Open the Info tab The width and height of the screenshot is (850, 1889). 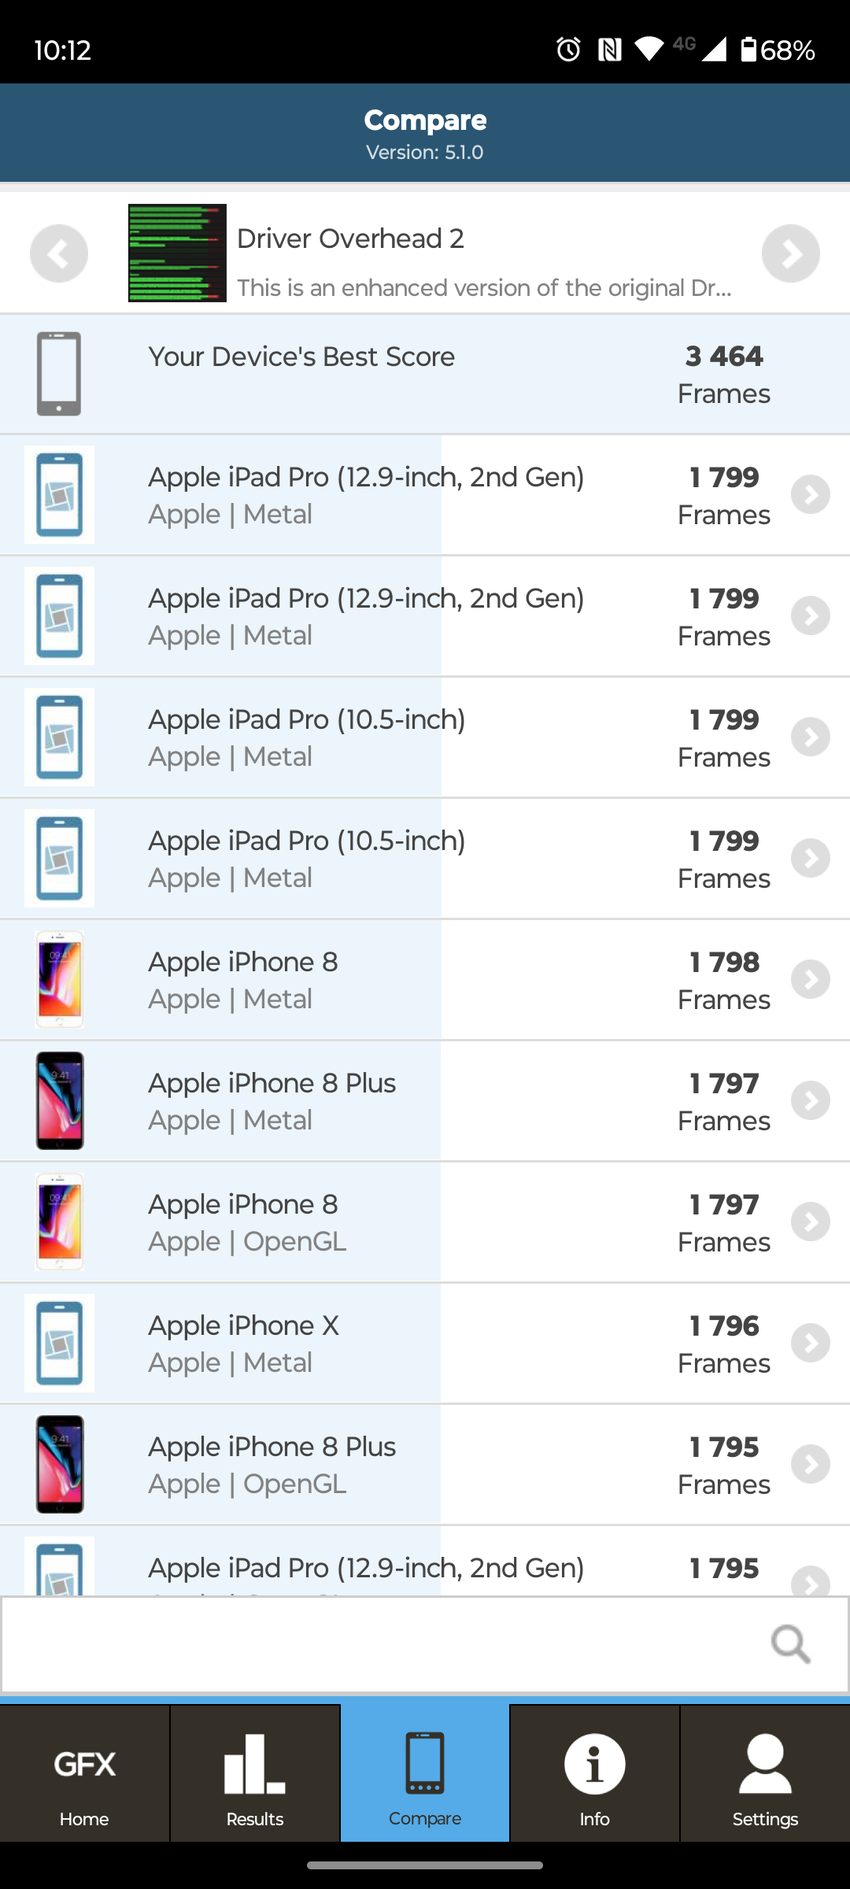coord(595,1773)
